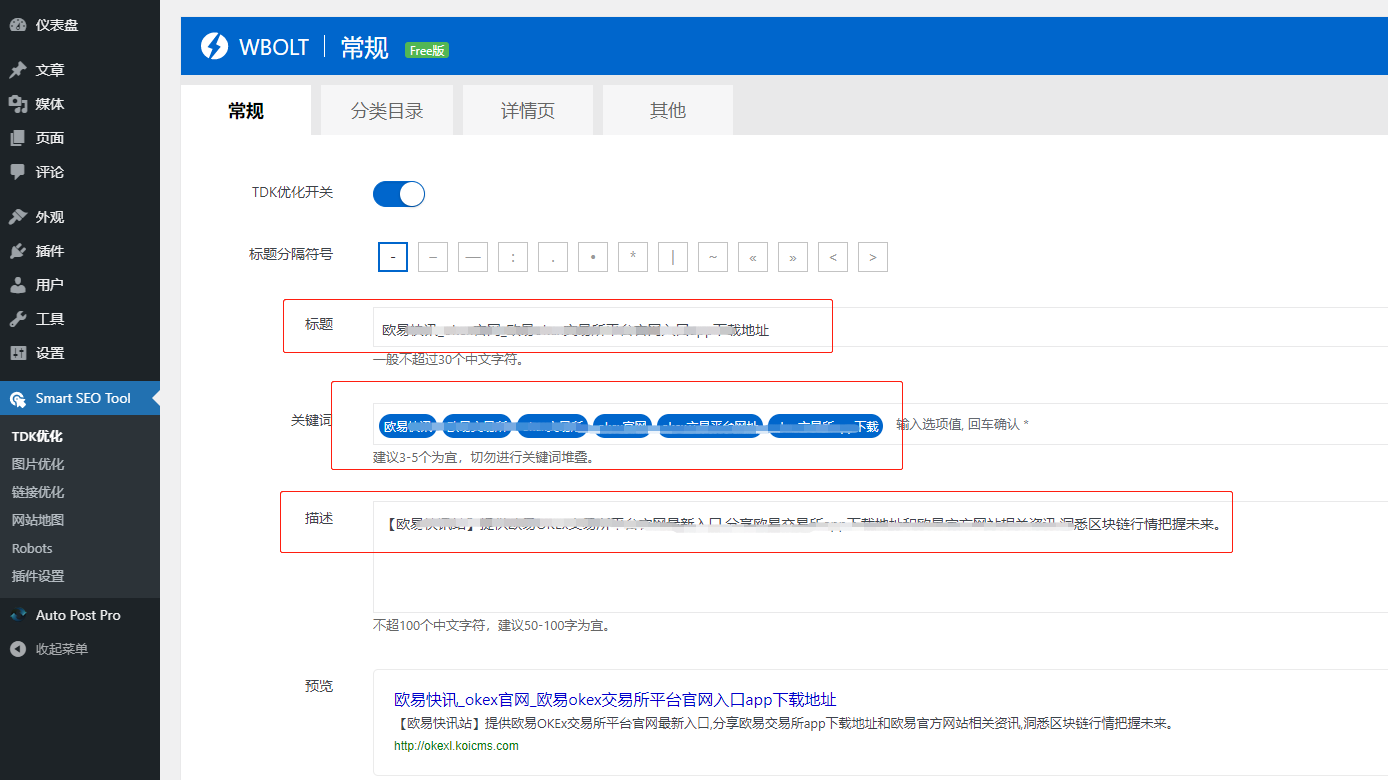The height and width of the screenshot is (780, 1388).
Task: Go to the 页面 menu item
Action: click(x=80, y=138)
